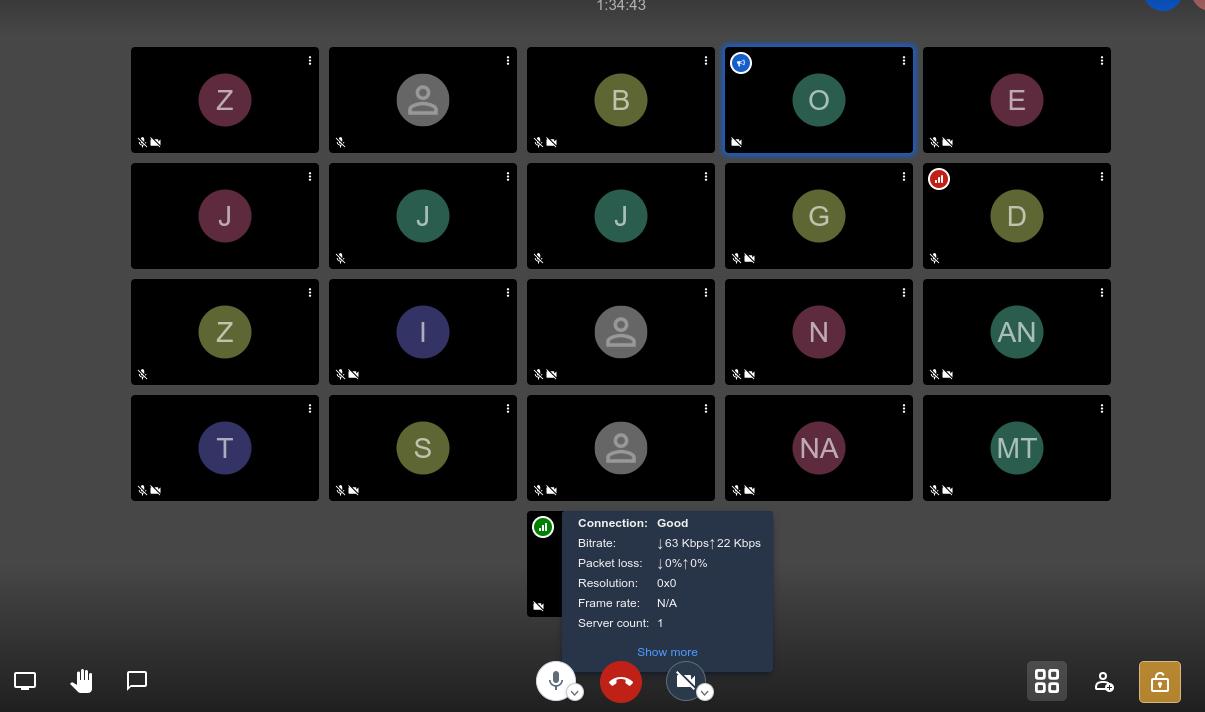Click muted mic icon on B tile
Screen dimensions: 1205x712
[539, 142]
